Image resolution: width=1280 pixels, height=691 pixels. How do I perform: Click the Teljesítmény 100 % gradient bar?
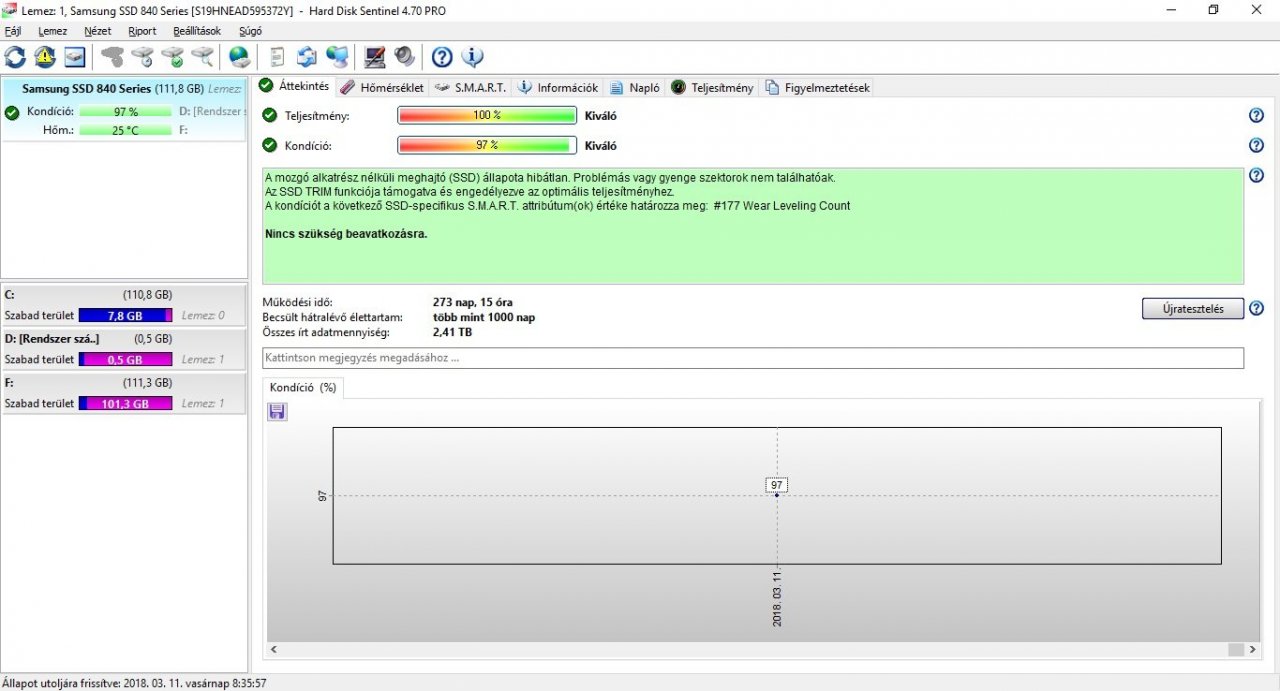tap(487, 115)
